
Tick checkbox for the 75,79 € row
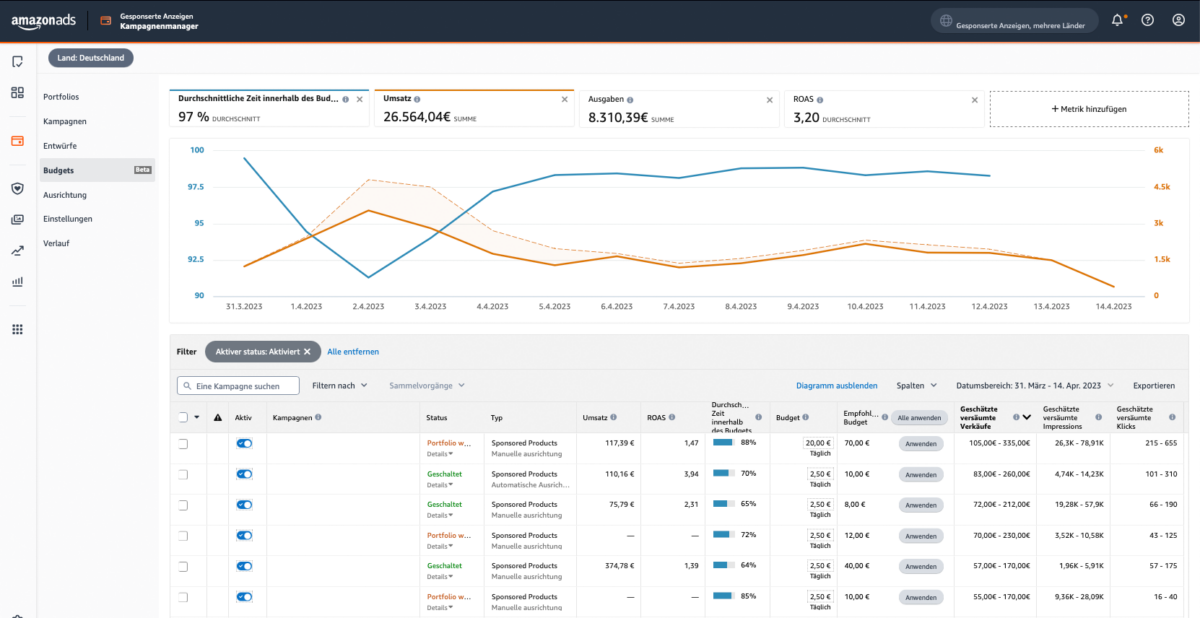coord(182,505)
